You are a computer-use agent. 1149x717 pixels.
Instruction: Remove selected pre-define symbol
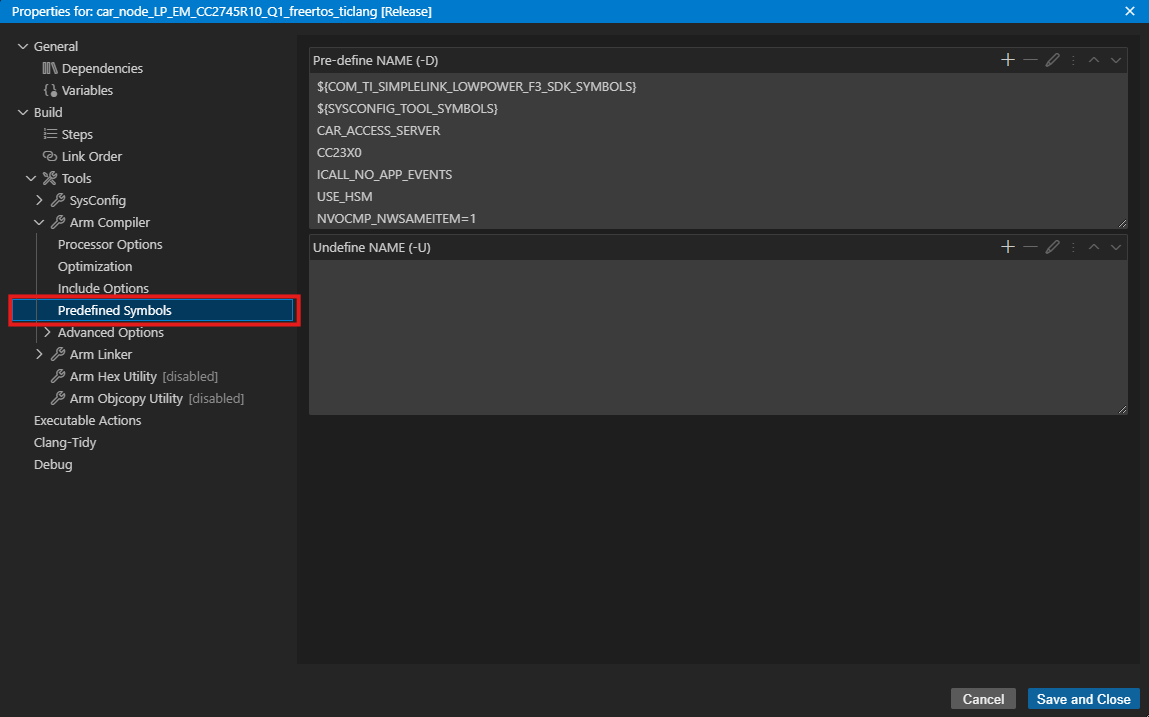tap(1030, 59)
